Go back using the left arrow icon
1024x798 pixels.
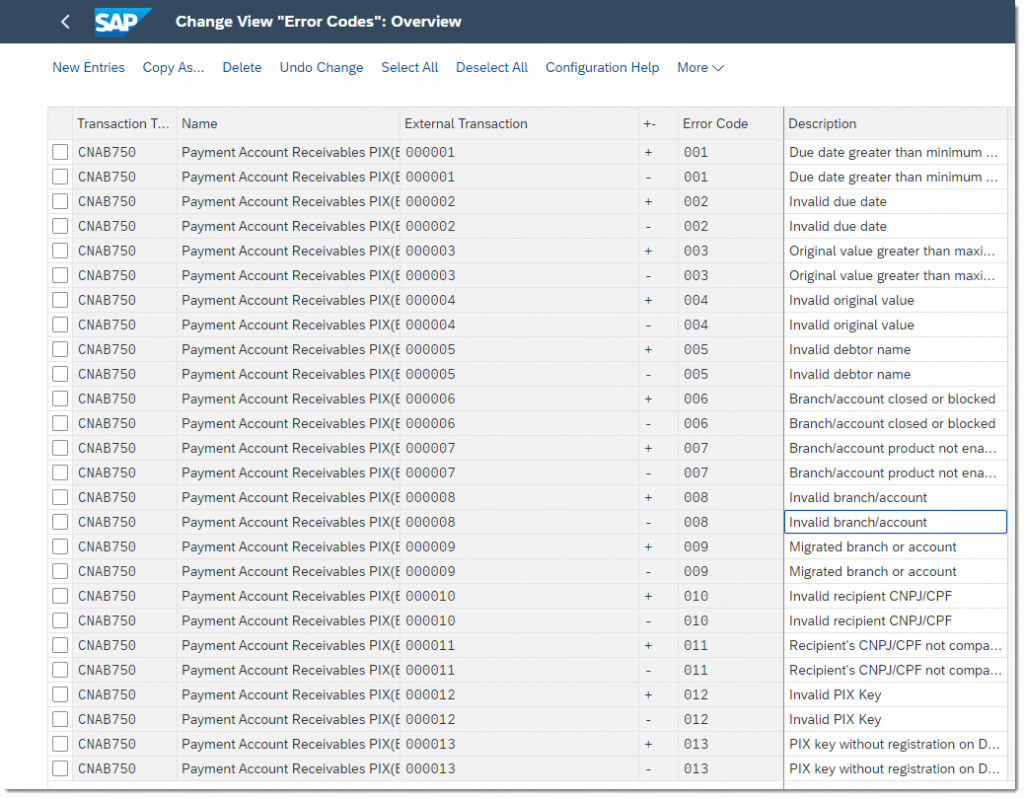coord(65,22)
